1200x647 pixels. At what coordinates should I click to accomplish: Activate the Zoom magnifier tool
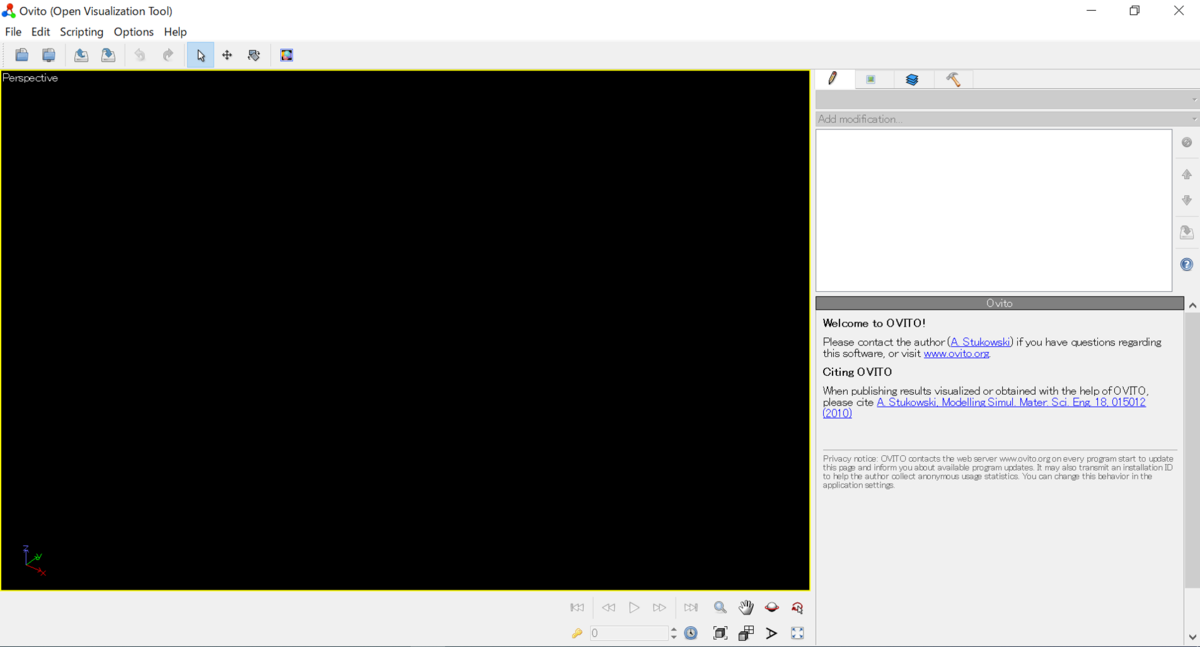point(720,607)
